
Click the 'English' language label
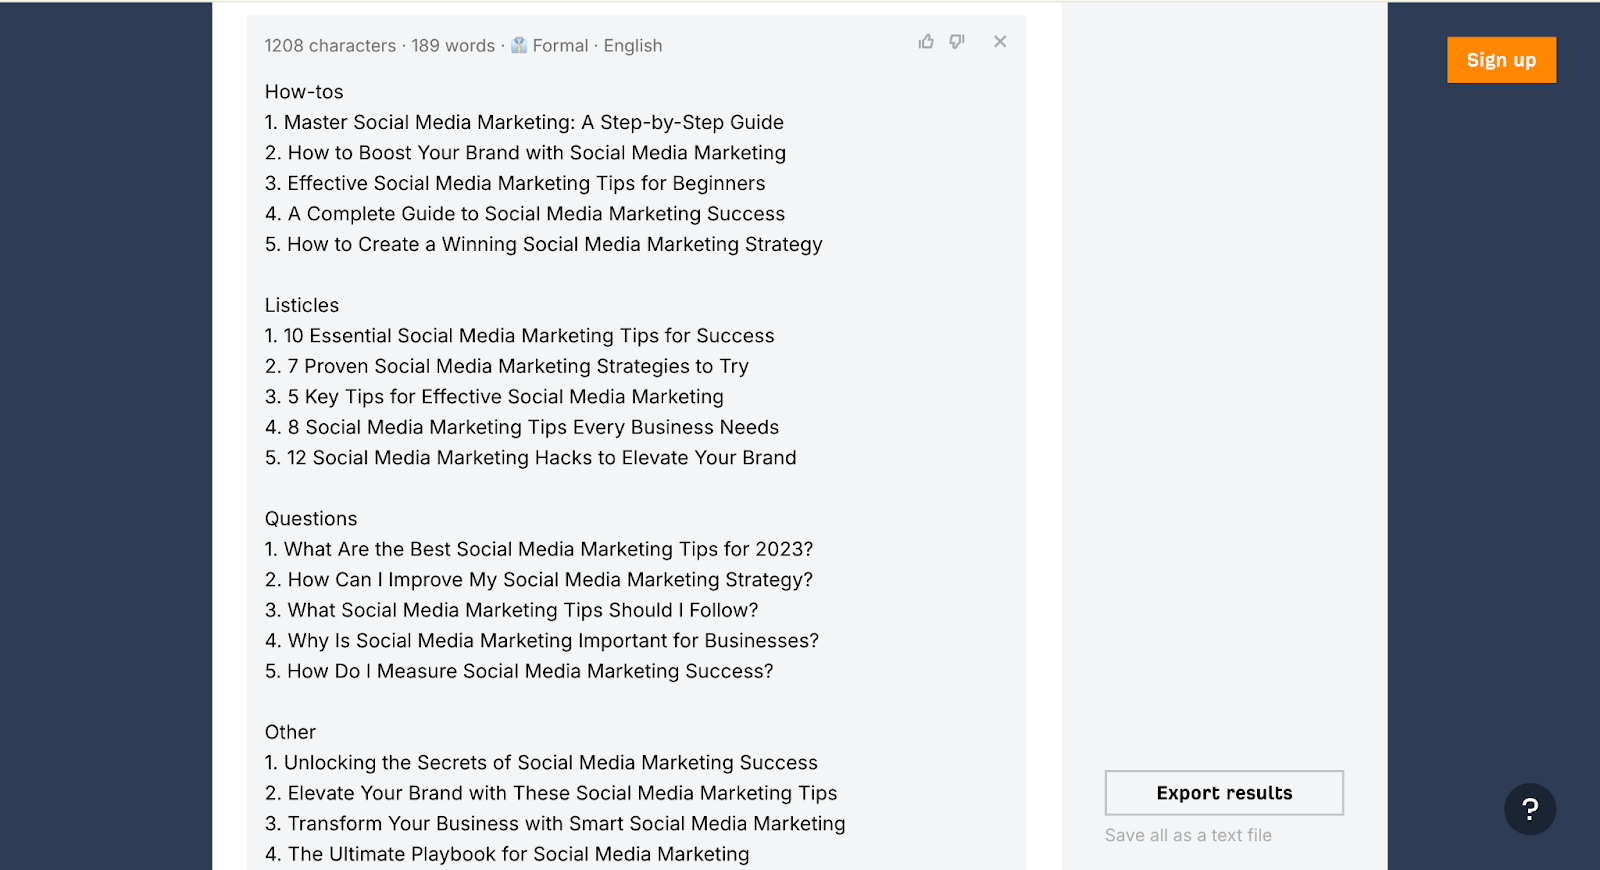633,46
